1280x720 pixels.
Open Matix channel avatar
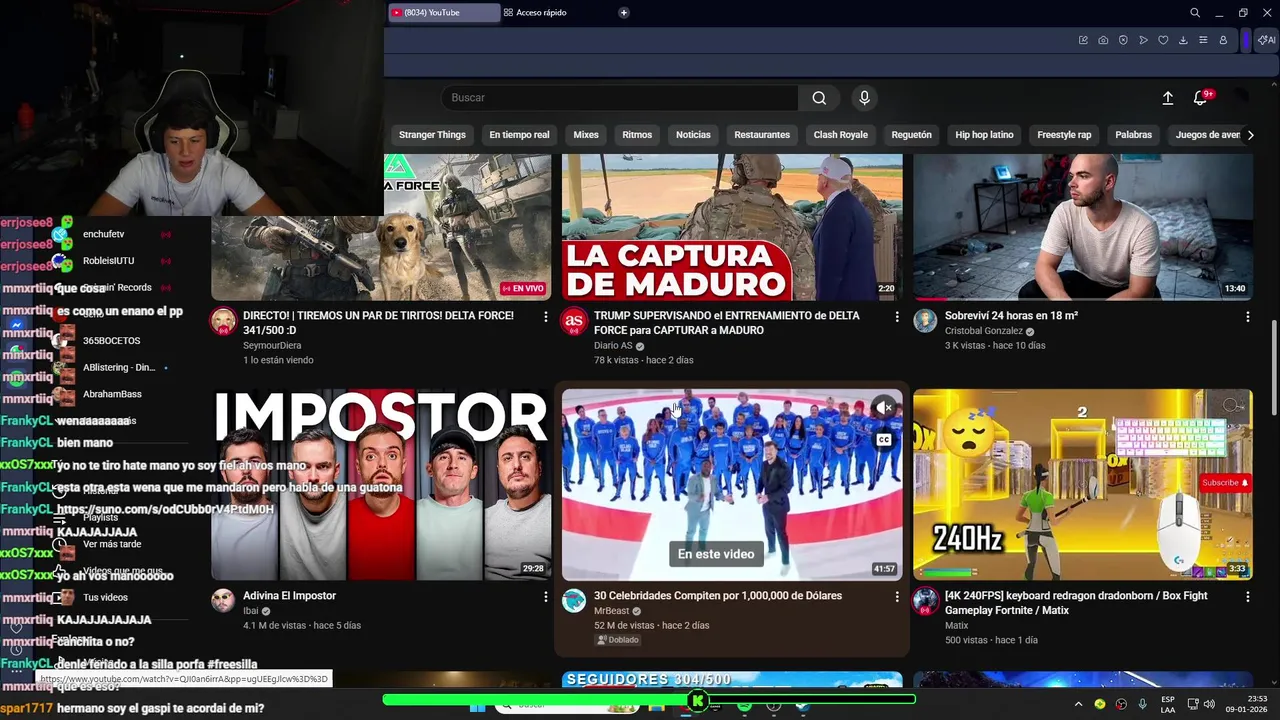coord(925,601)
